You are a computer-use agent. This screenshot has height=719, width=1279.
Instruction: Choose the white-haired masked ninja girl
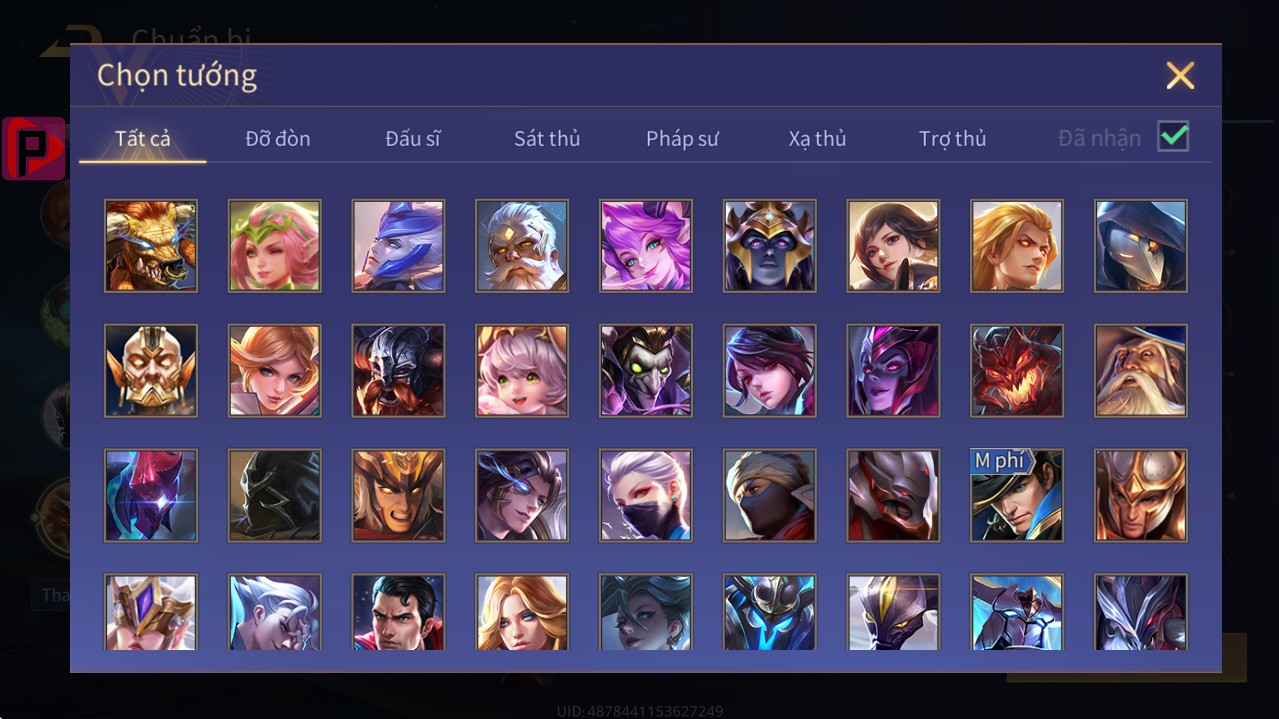point(646,496)
